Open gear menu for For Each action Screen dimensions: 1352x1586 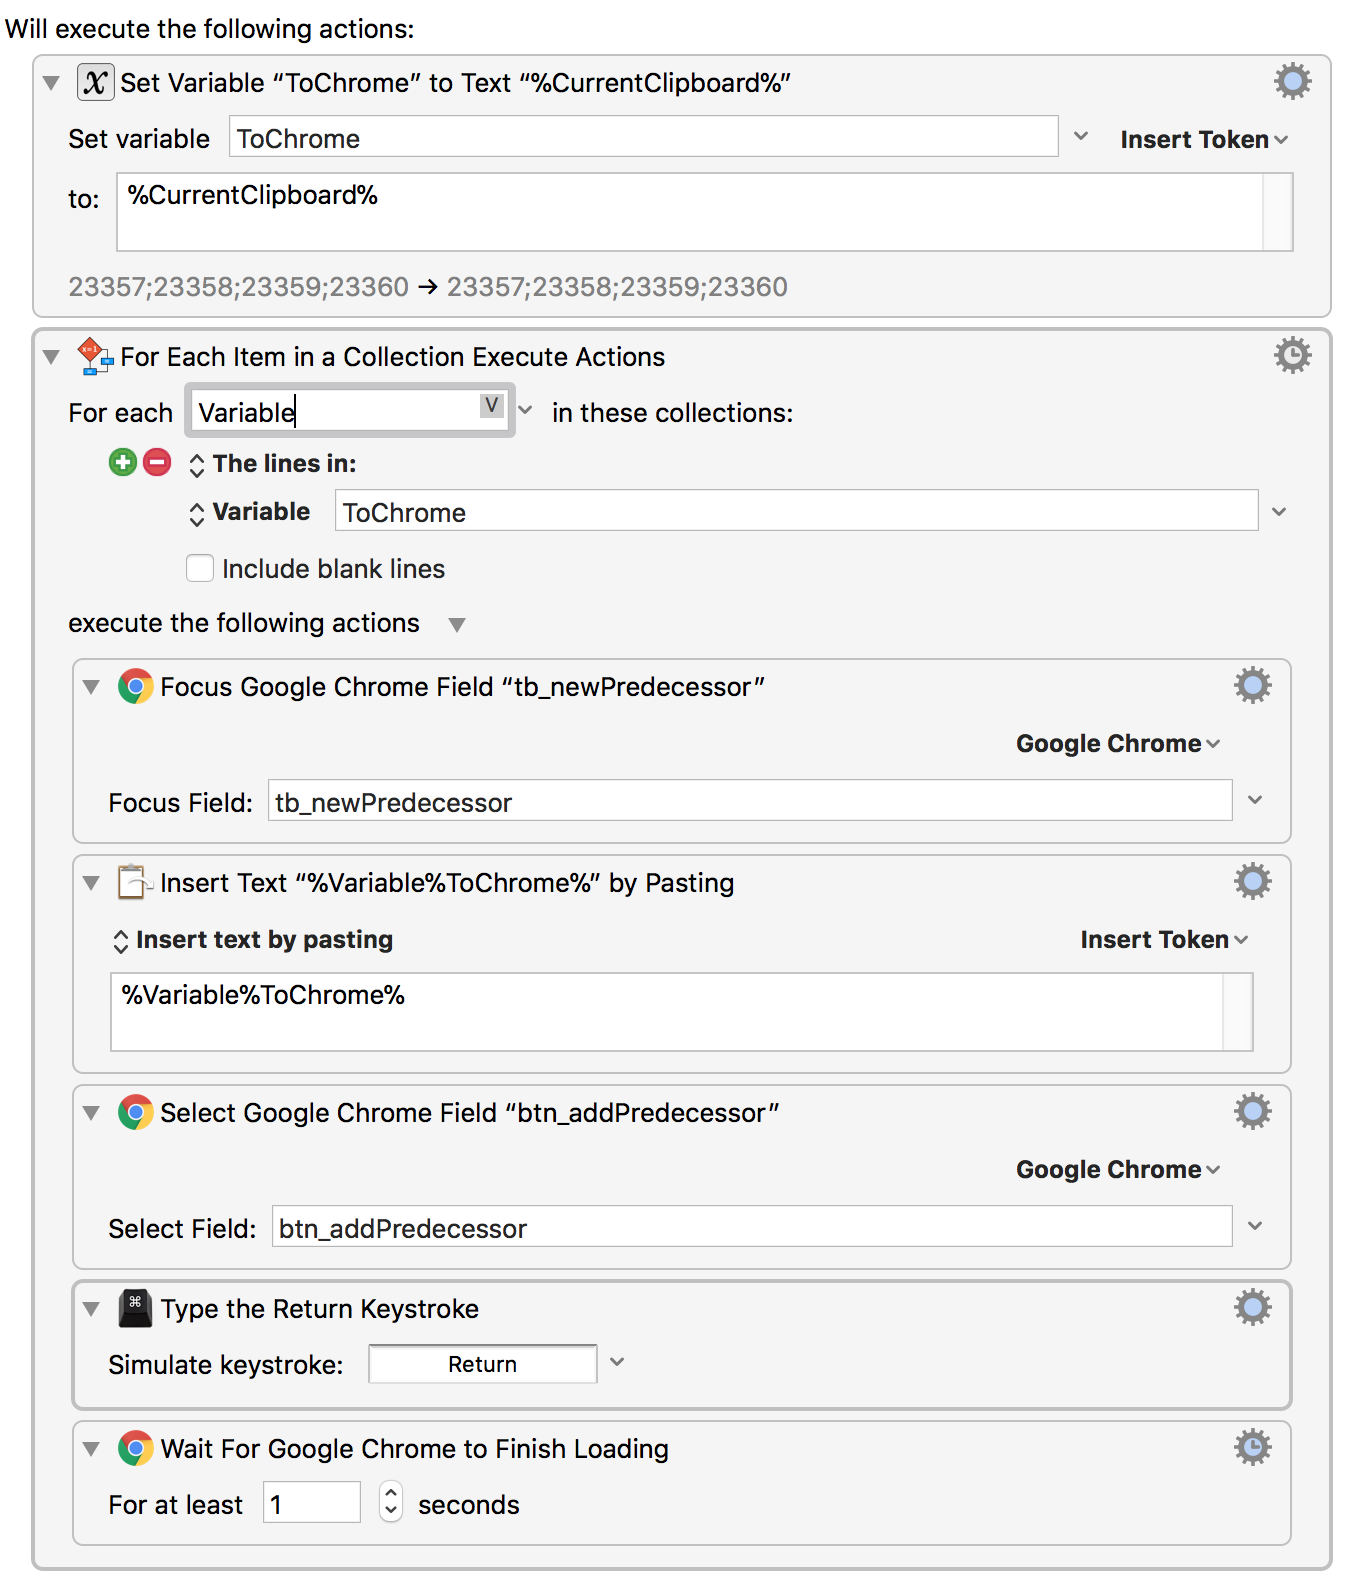pos(1292,355)
